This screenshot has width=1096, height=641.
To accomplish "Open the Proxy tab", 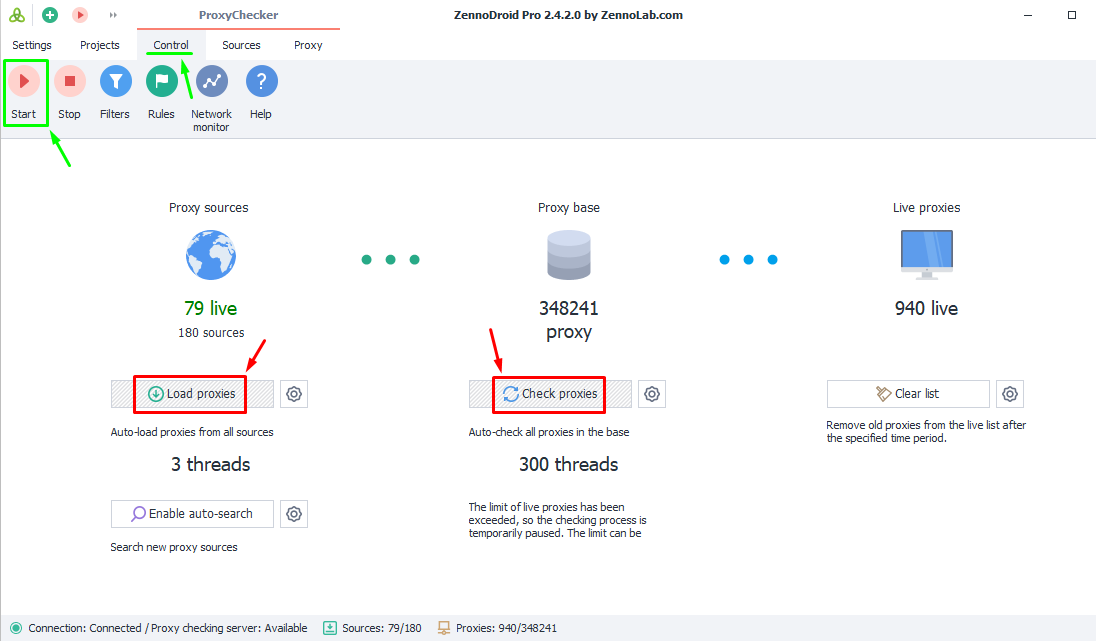I will [308, 45].
